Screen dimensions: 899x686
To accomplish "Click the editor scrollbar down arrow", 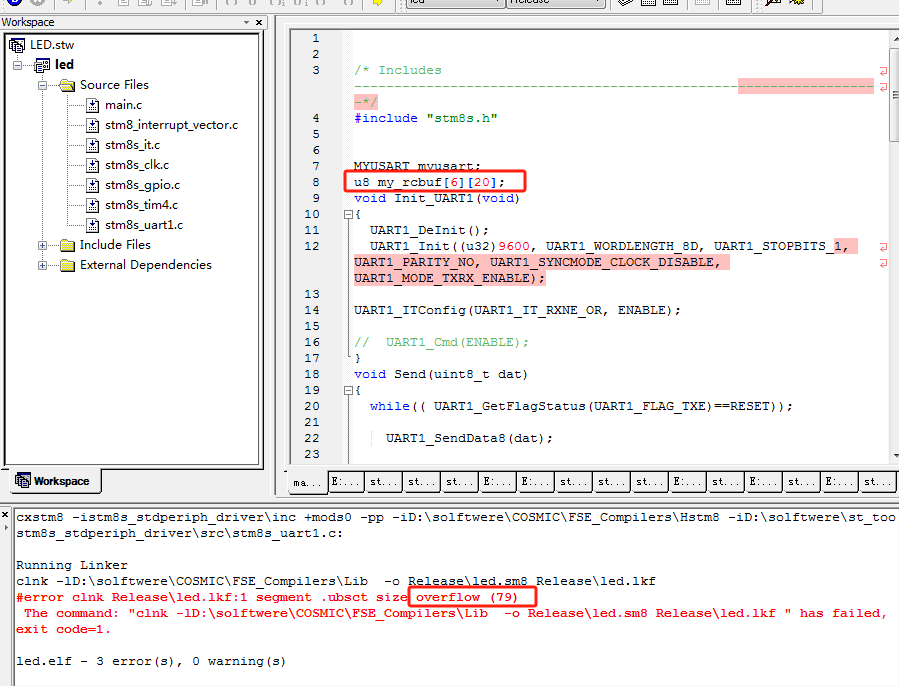I will pyautogui.click(x=895, y=456).
